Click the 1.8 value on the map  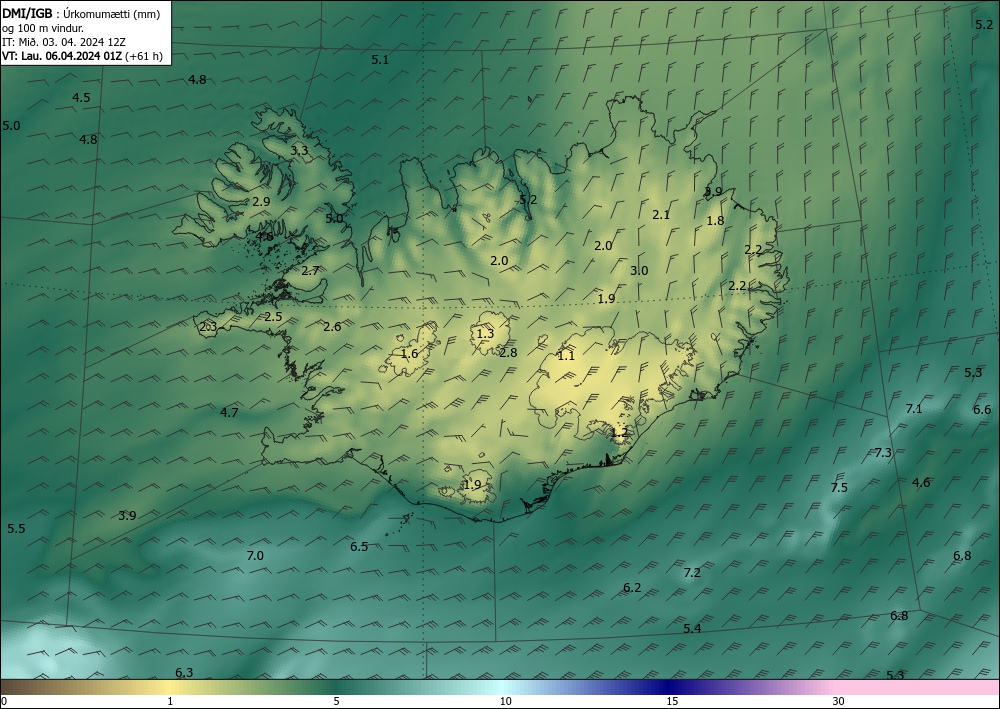[x=716, y=221]
